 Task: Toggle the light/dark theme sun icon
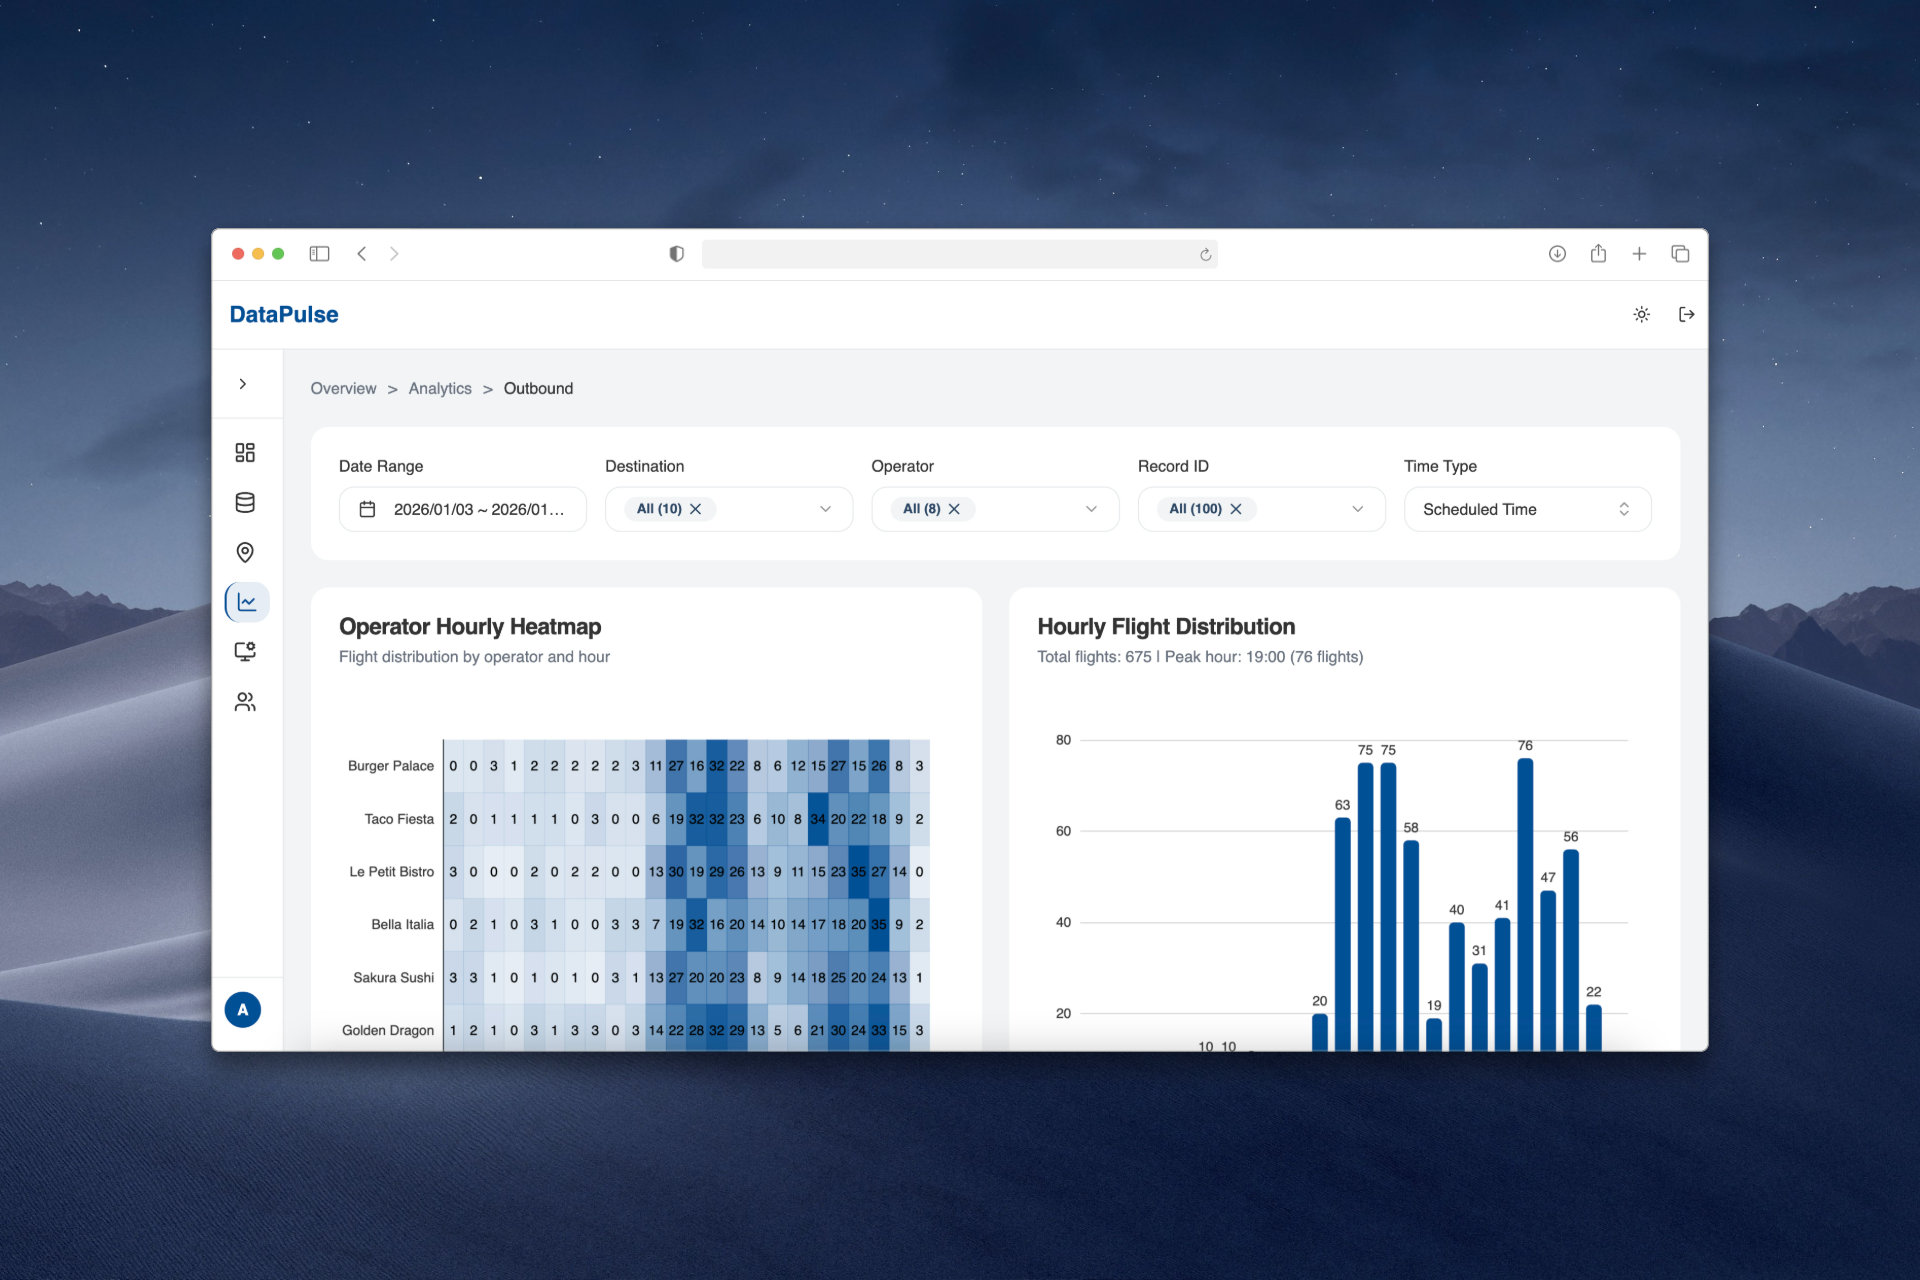pyautogui.click(x=1641, y=315)
